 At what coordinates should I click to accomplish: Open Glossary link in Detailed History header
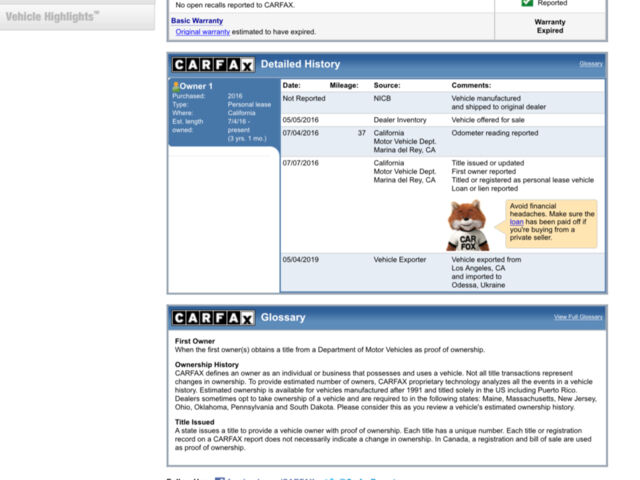pyautogui.click(x=591, y=64)
